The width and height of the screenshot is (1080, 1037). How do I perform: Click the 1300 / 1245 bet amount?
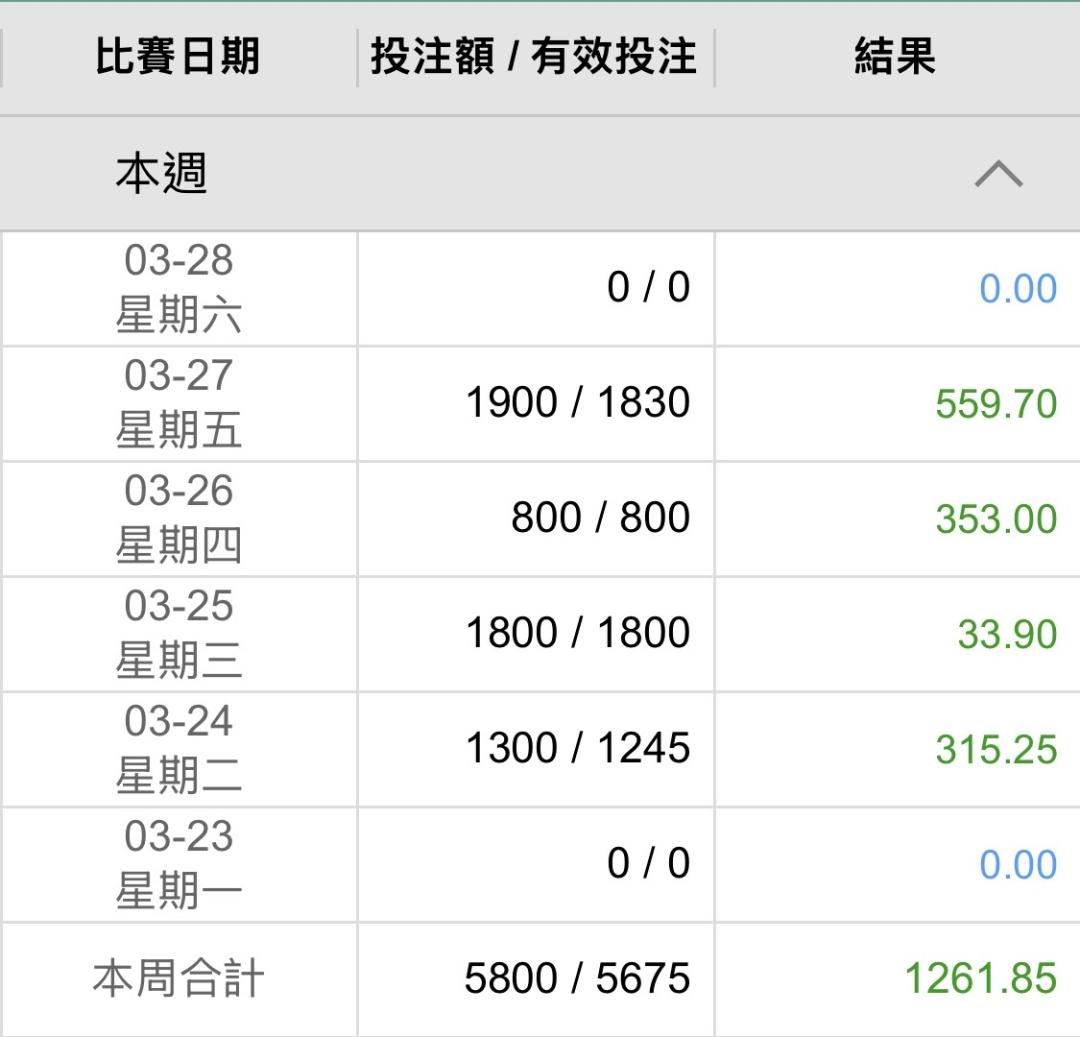[577, 748]
